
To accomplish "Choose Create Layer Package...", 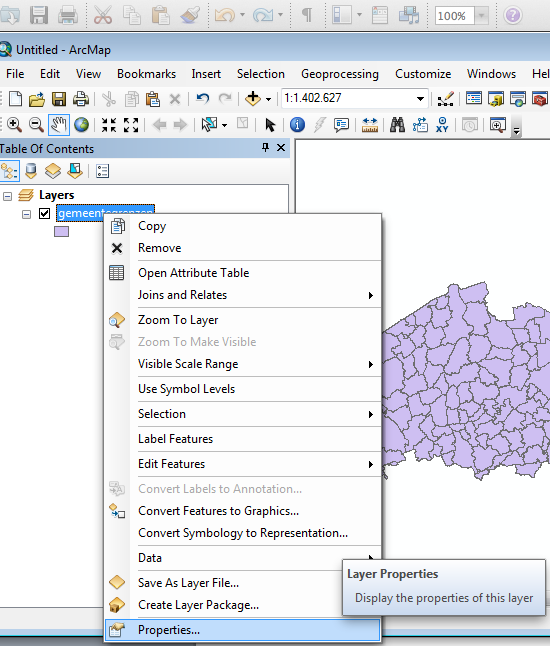I will (225, 605).
